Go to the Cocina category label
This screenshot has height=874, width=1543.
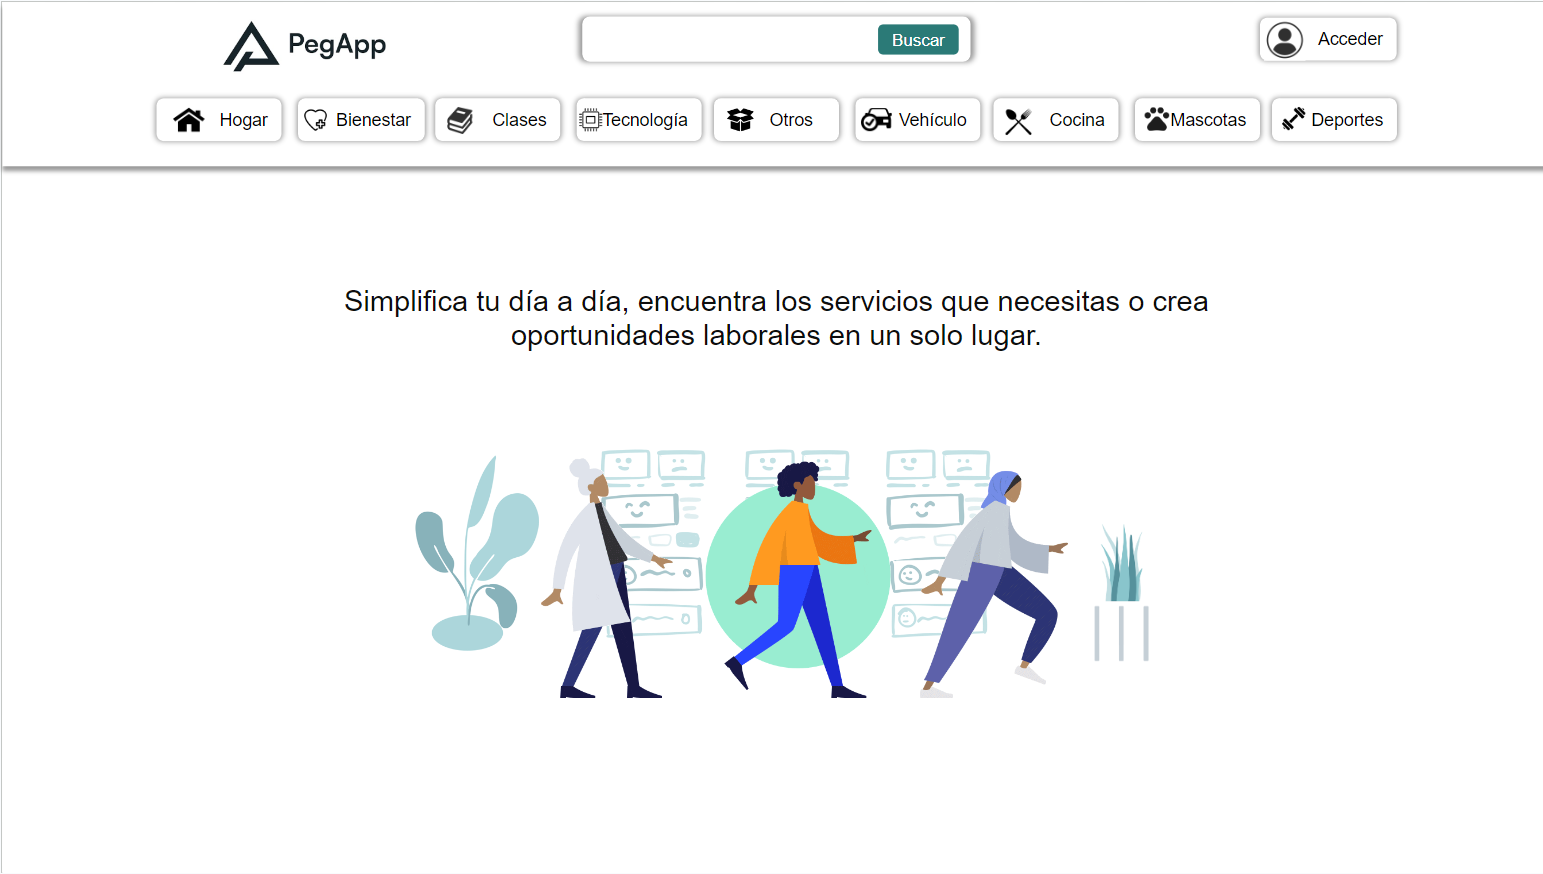point(1076,120)
